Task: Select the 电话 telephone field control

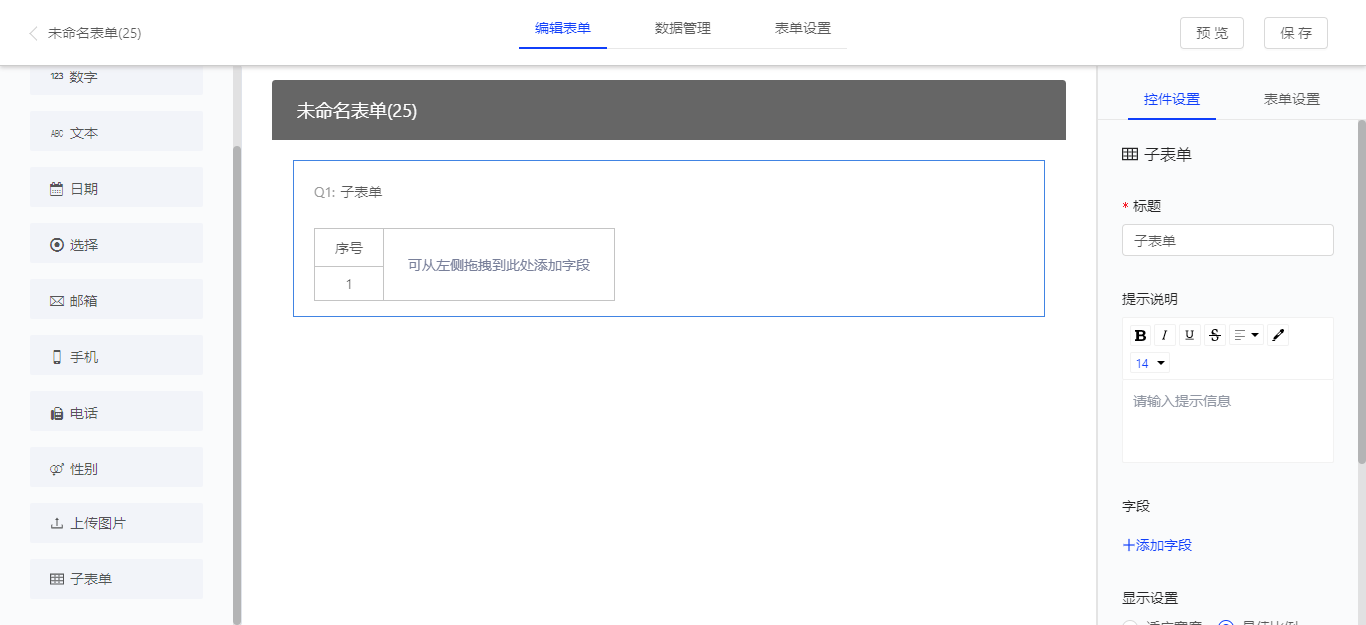Action: click(116, 412)
